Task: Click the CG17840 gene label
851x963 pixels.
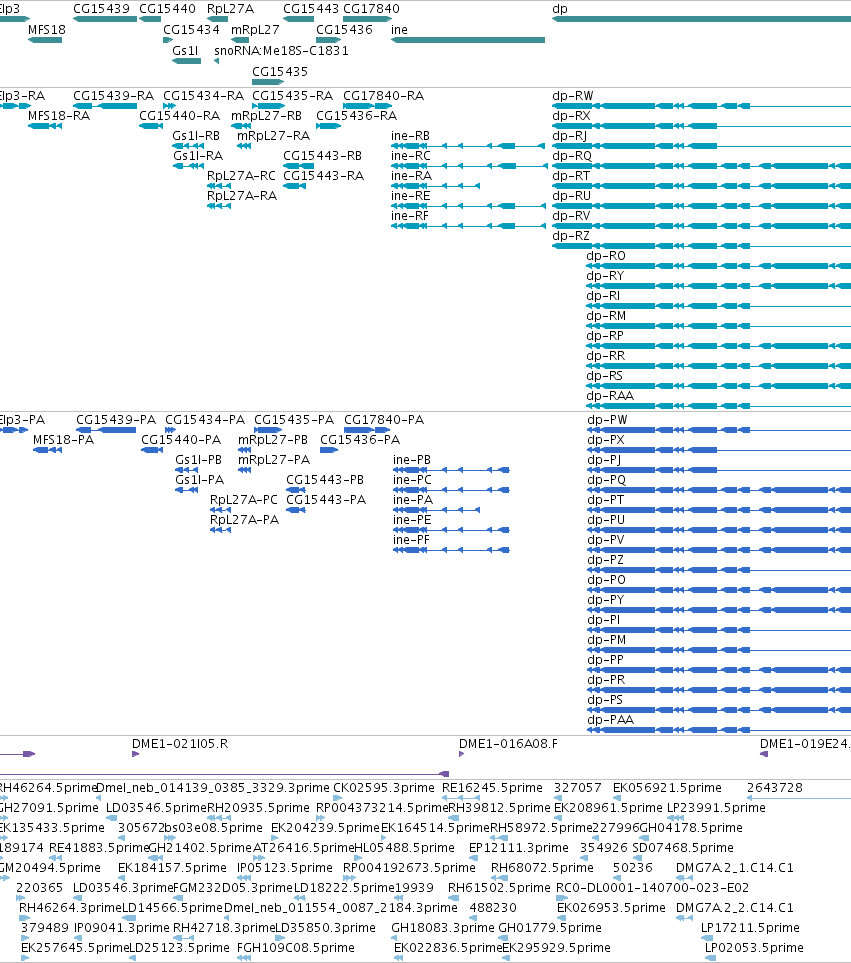Action: (371, 9)
